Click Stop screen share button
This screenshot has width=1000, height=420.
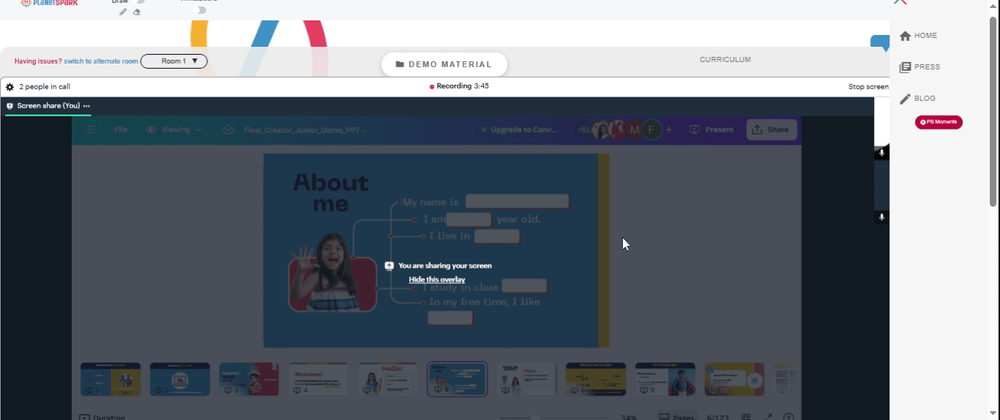tap(868, 87)
